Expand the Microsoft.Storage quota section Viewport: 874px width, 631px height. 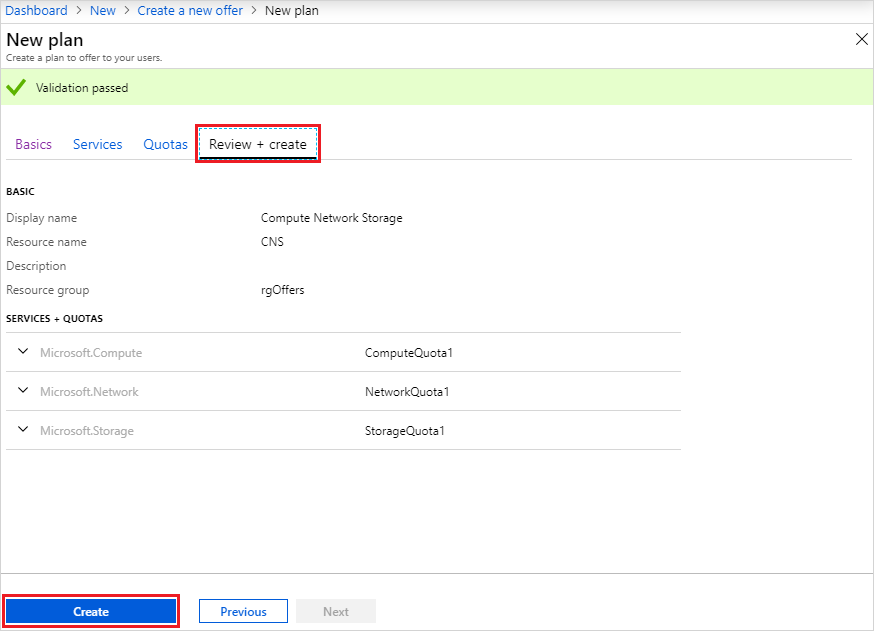(22, 429)
